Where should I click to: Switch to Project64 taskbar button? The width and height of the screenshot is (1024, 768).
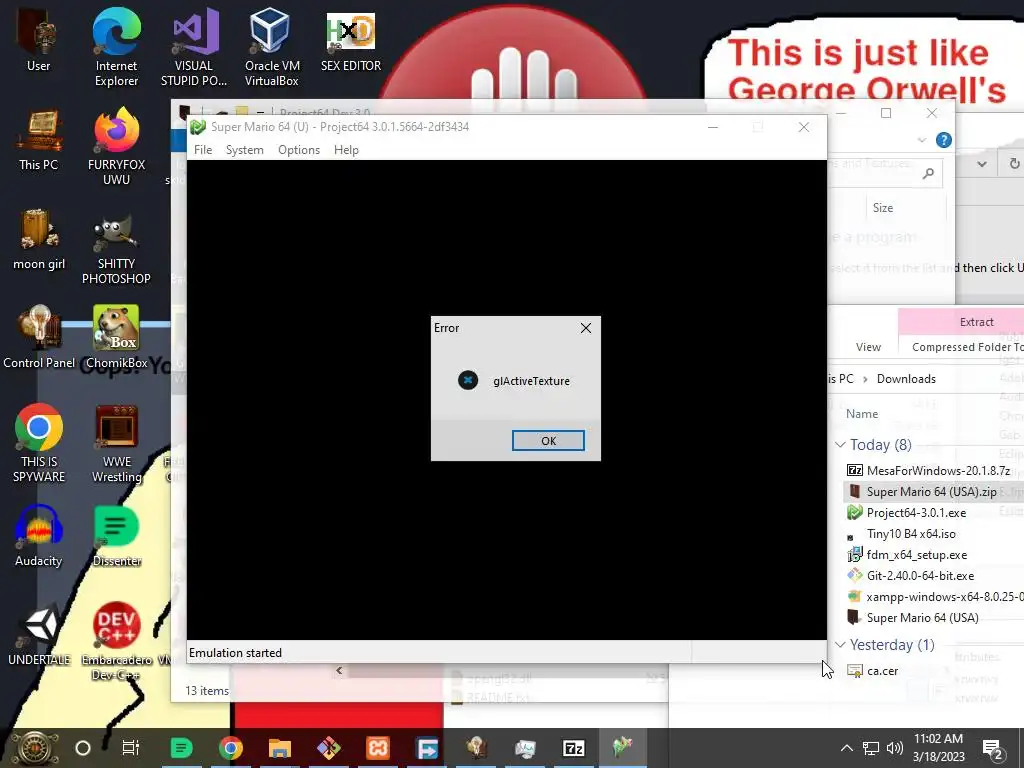point(622,748)
